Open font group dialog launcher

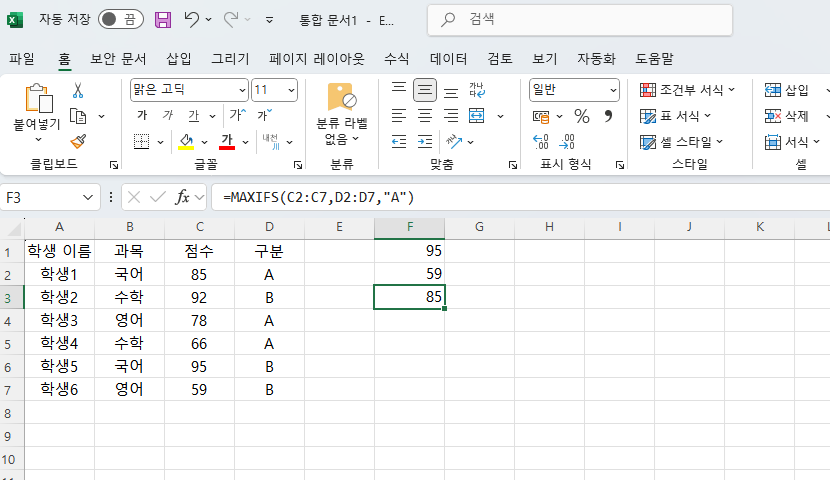[x=298, y=165]
